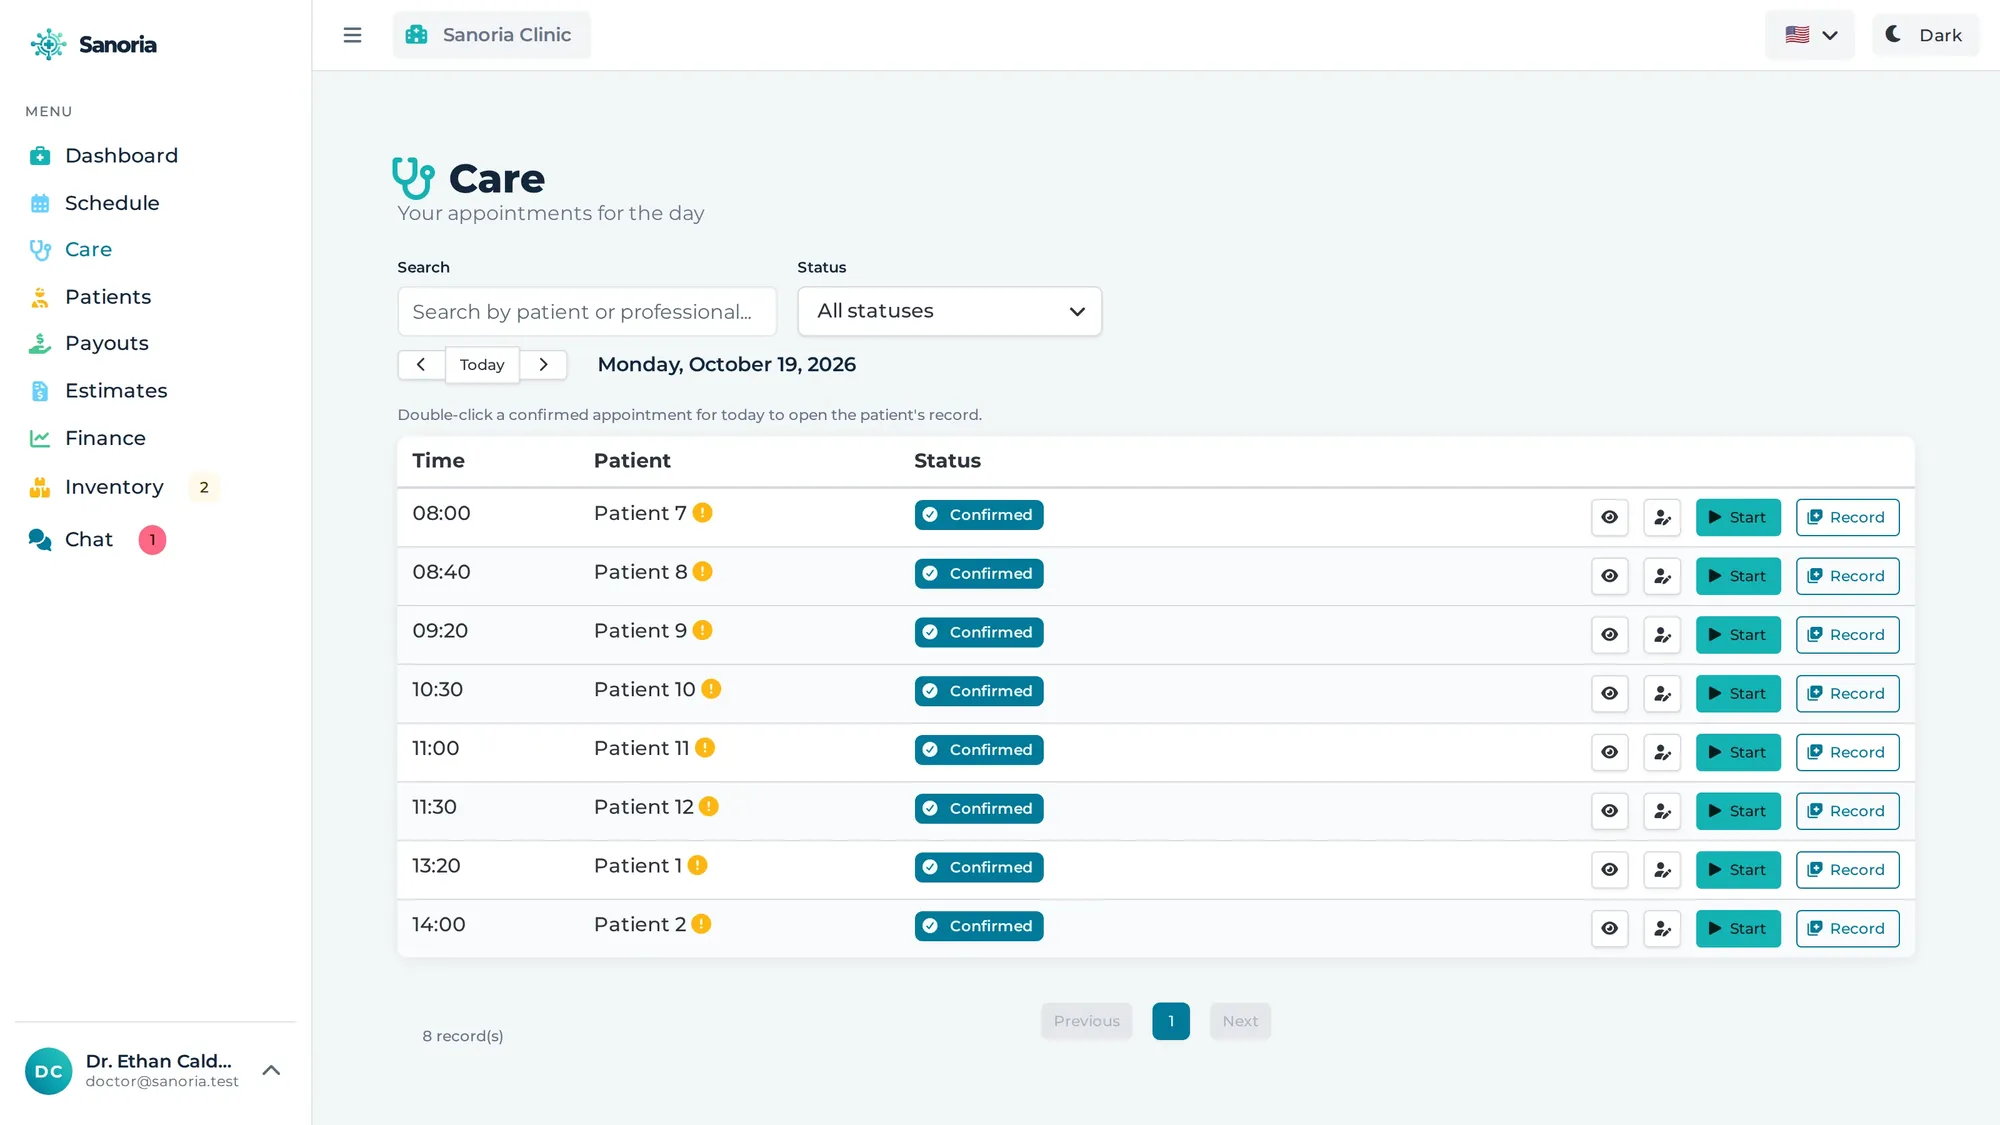The height and width of the screenshot is (1125, 2000).
Task: Open Schedule in the sidebar
Action: pyautogui.click(x=112, y=203)
